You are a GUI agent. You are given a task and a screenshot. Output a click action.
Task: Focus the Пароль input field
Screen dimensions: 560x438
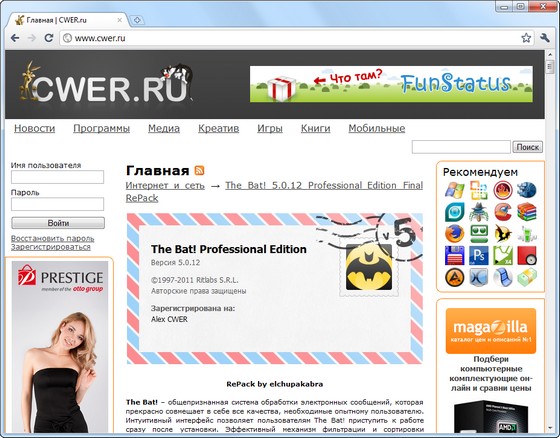tap(58, 204)
